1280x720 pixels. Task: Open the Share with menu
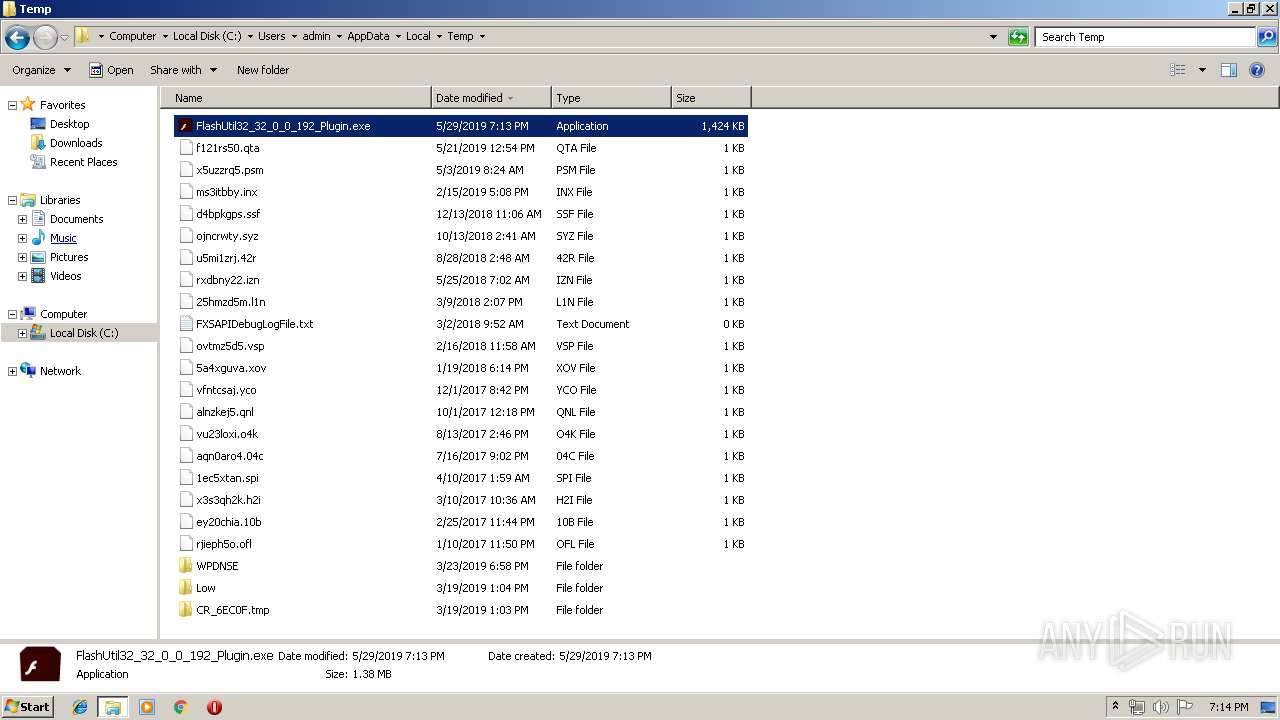pos(183,70)
